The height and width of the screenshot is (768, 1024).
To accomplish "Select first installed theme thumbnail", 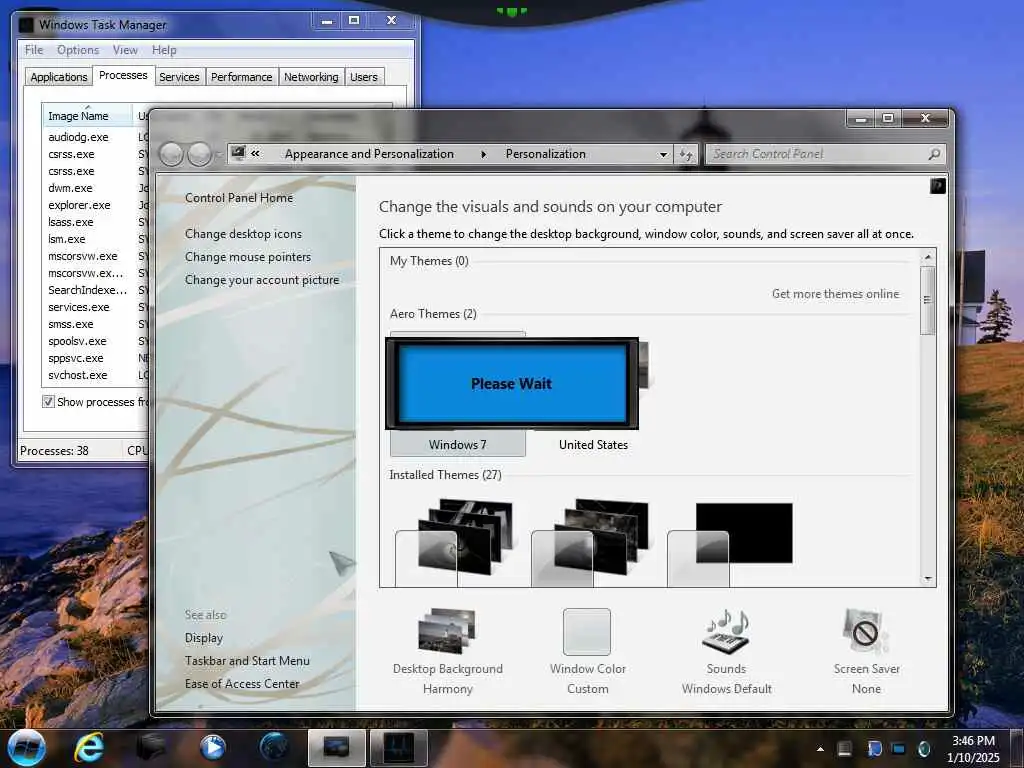I will pos(456,542).
